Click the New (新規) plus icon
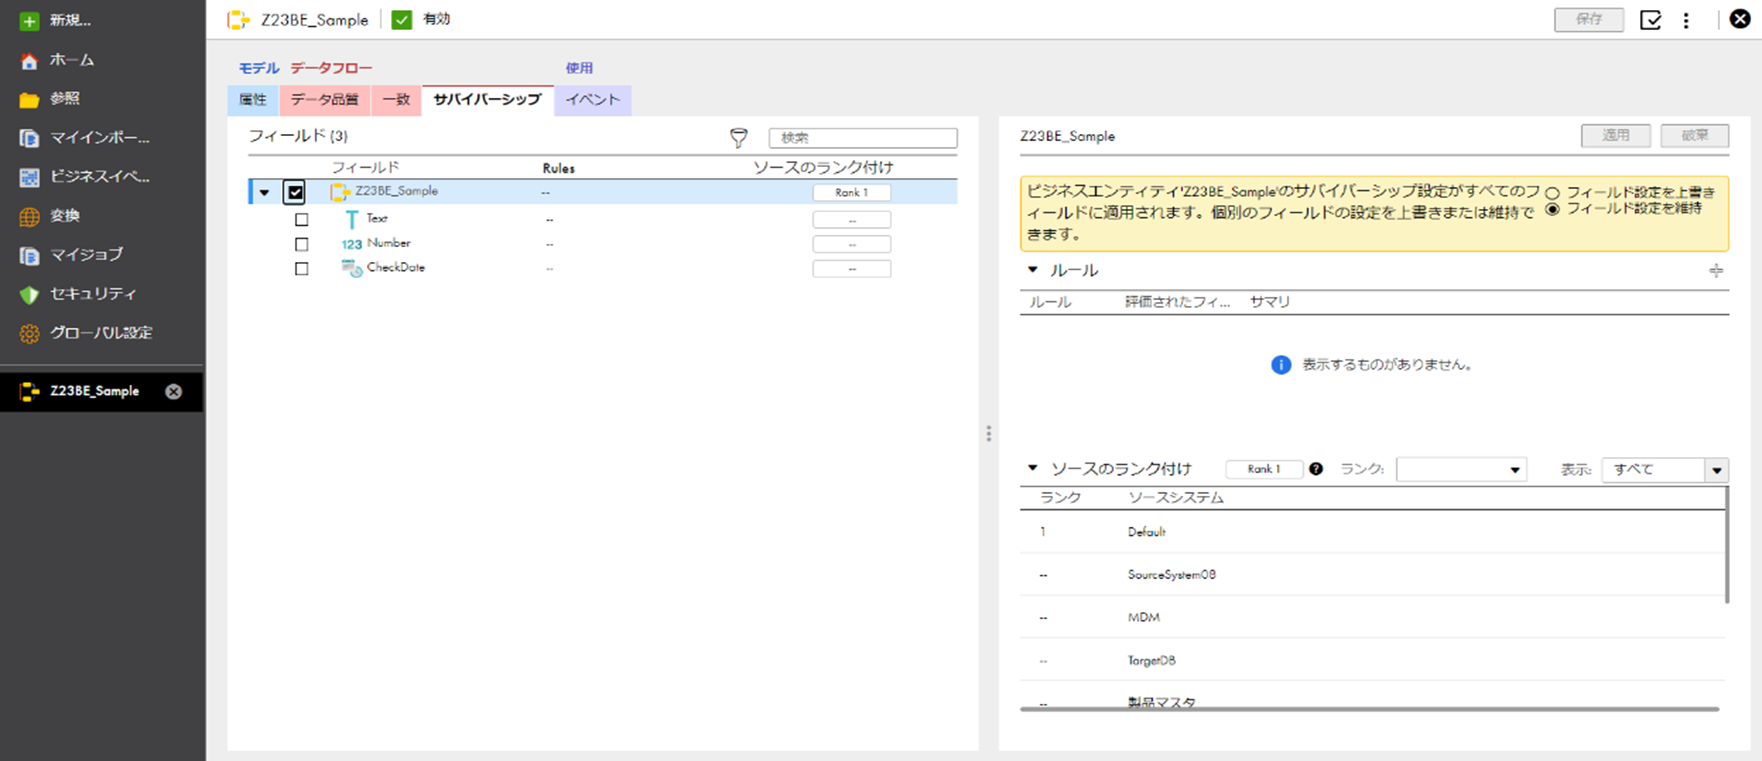The width and height of the screenshot is (1762, 761). tap(29, 20)
